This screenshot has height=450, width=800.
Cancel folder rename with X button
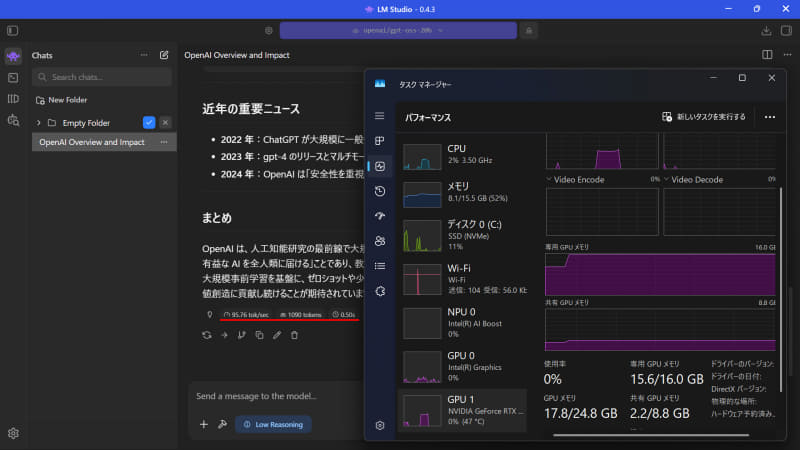click(165, 123)
